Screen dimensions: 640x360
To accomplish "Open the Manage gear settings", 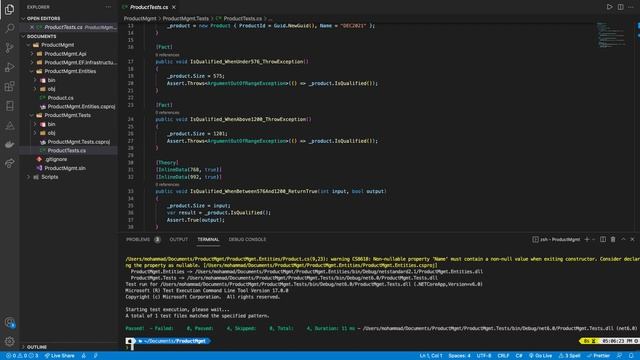I will 9,341.
